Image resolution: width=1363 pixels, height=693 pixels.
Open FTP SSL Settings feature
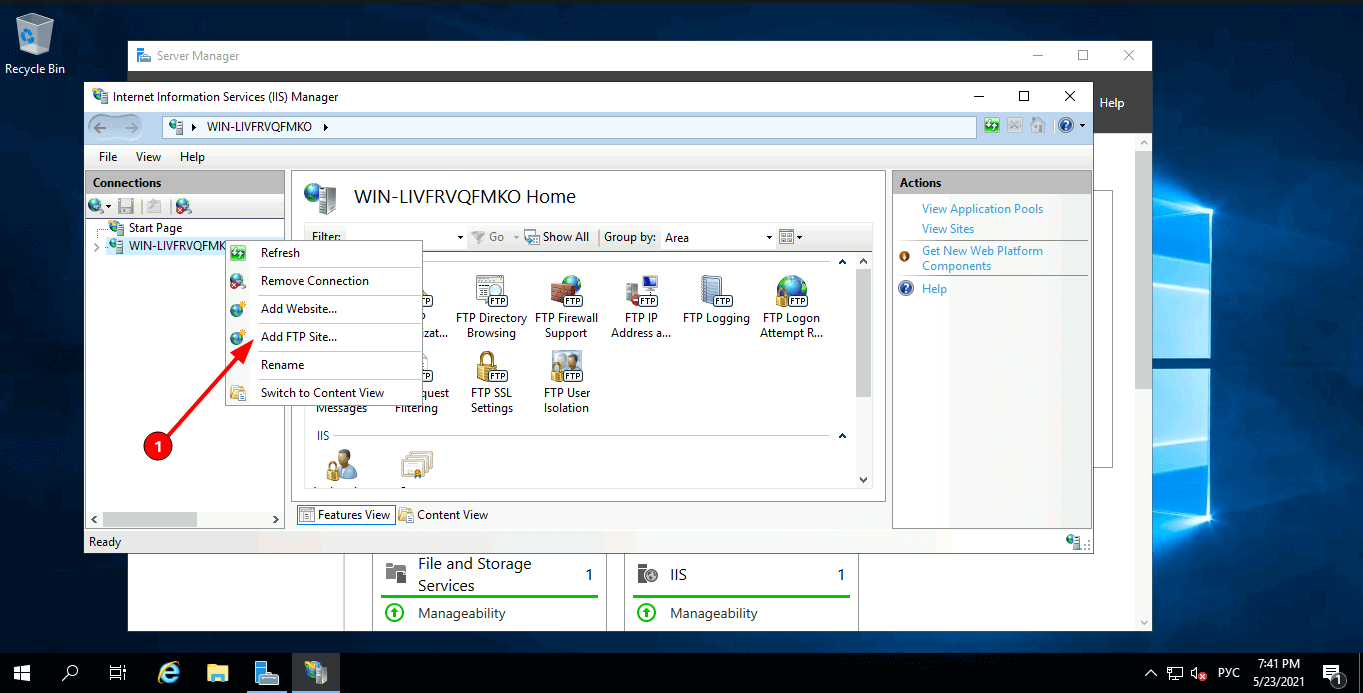(x=491, y=382)
